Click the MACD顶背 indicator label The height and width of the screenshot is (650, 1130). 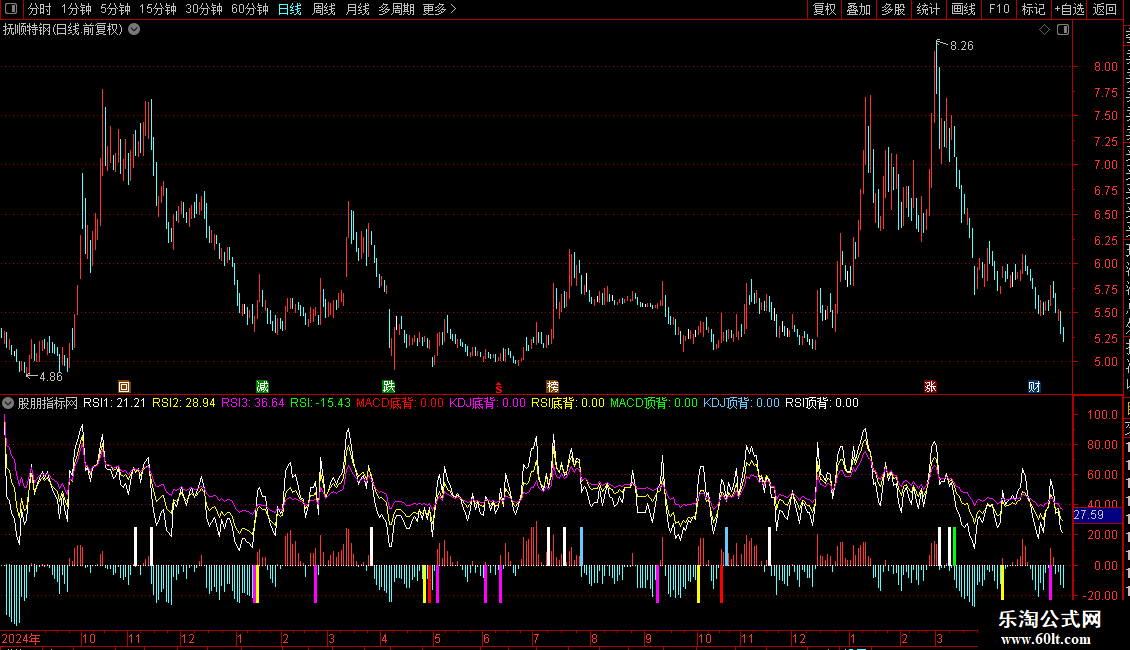click(654, 403)
